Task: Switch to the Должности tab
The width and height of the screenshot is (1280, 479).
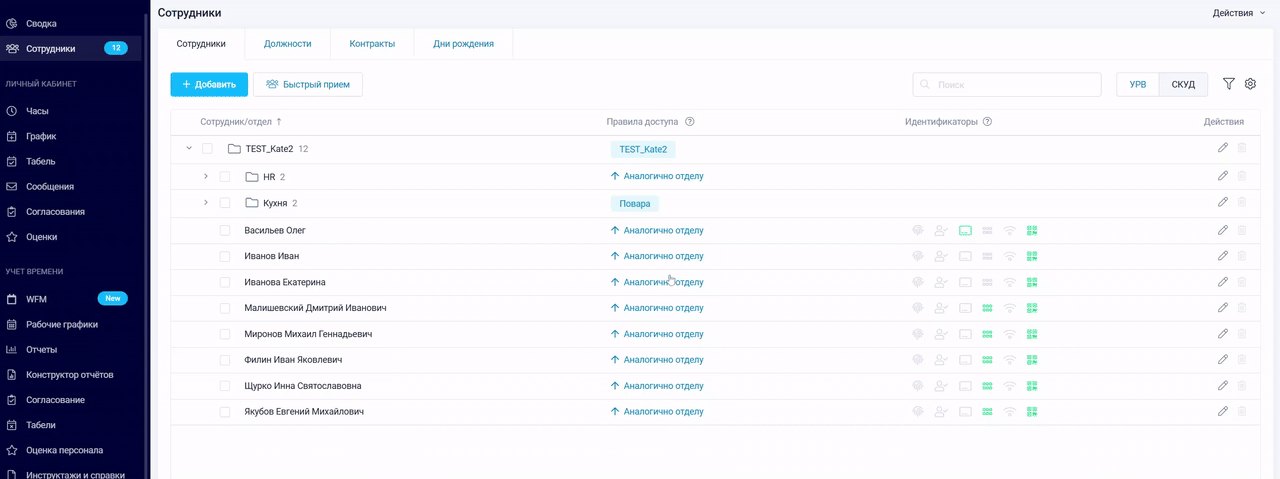Action: coord(287,44)
